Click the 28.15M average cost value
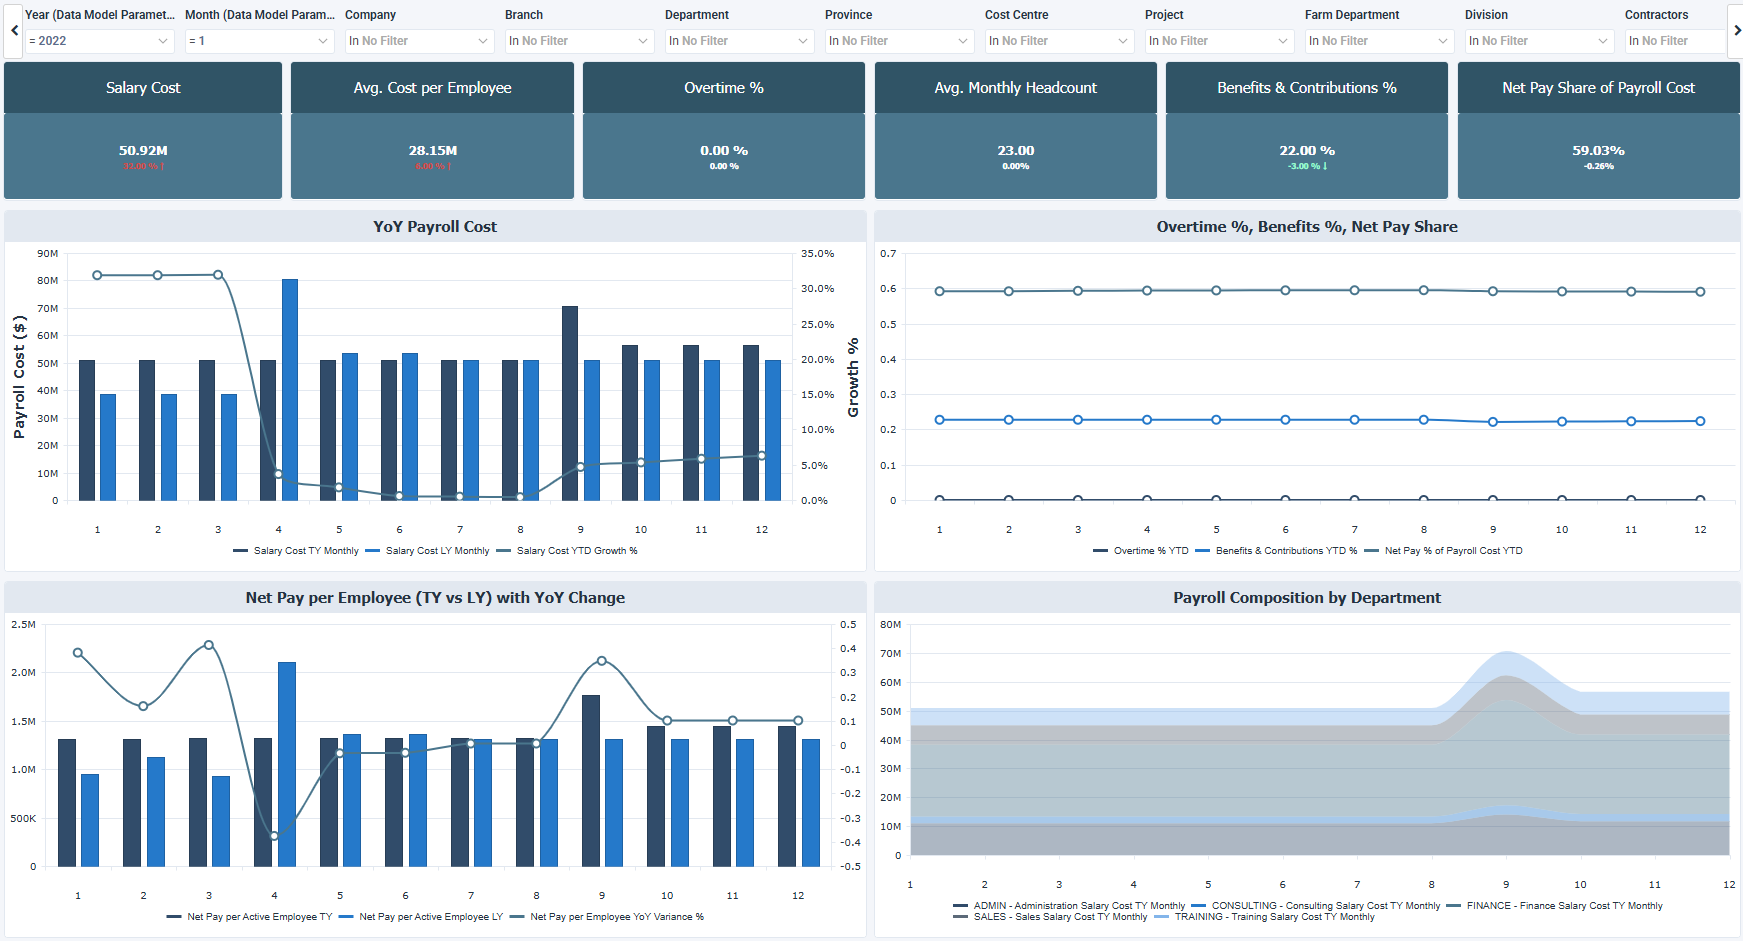Viewport: 1743px width, 941px height. pos(432,151)
